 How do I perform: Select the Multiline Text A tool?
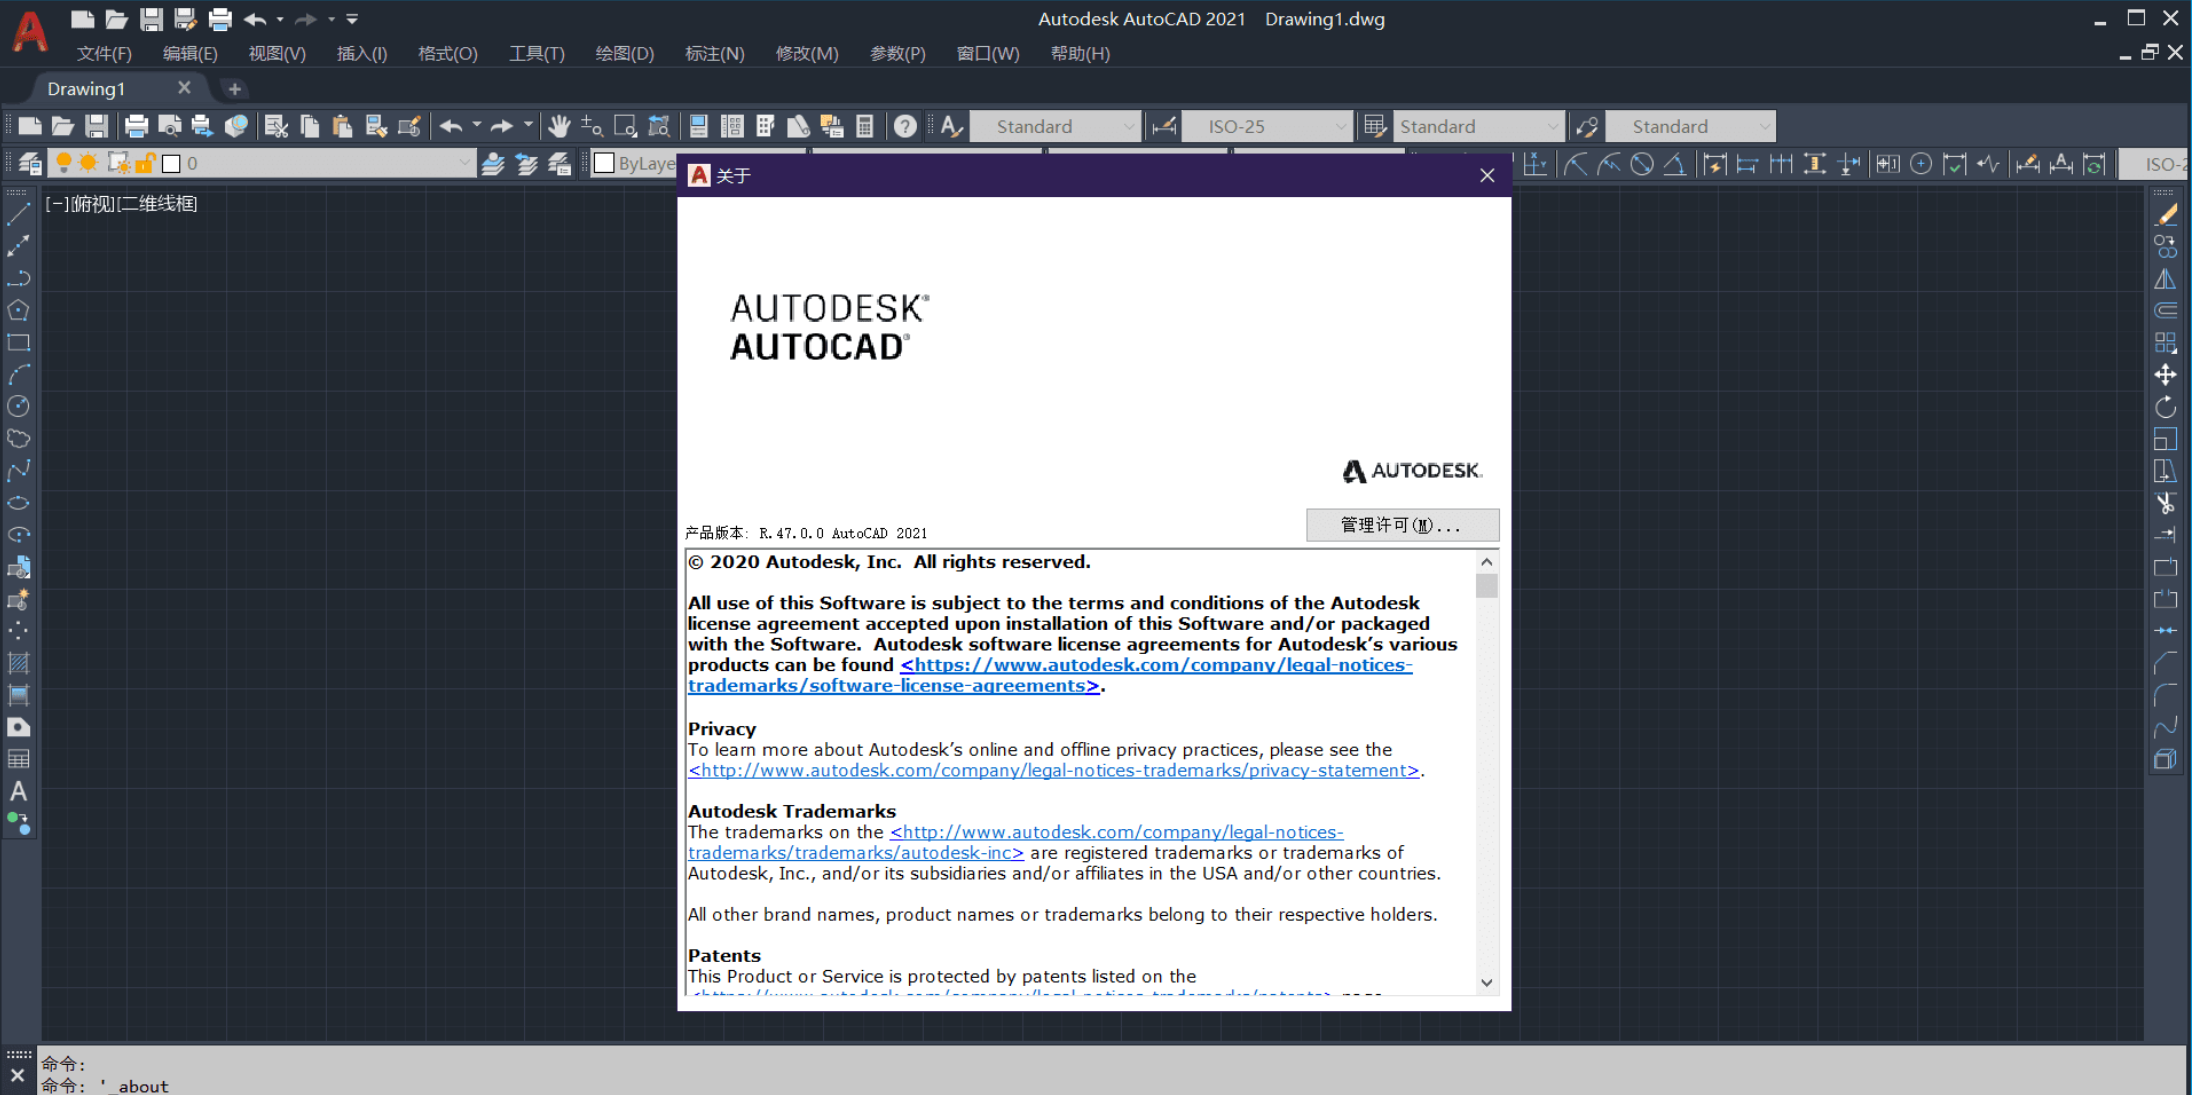point(18,791)
